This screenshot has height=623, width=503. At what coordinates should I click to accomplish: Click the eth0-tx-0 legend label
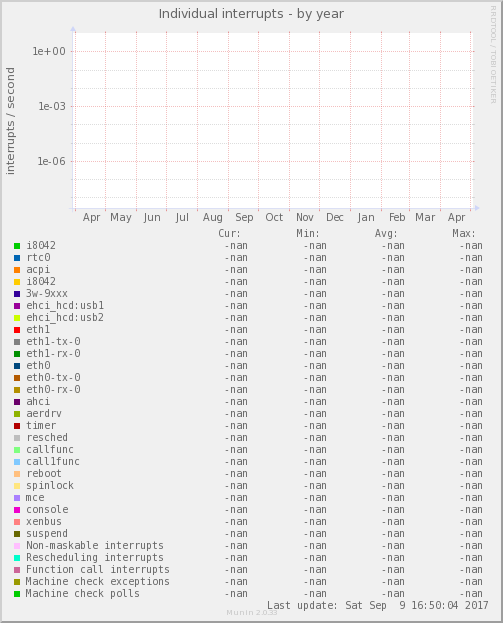point(53,377)
